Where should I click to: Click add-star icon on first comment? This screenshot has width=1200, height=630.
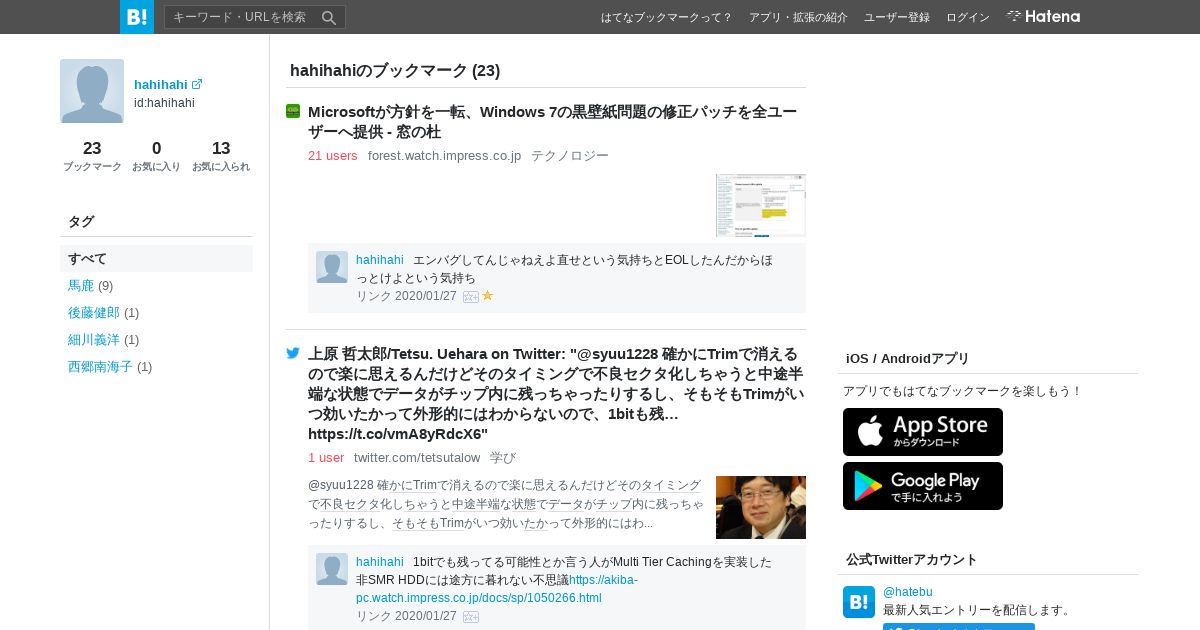click(471, 296)
